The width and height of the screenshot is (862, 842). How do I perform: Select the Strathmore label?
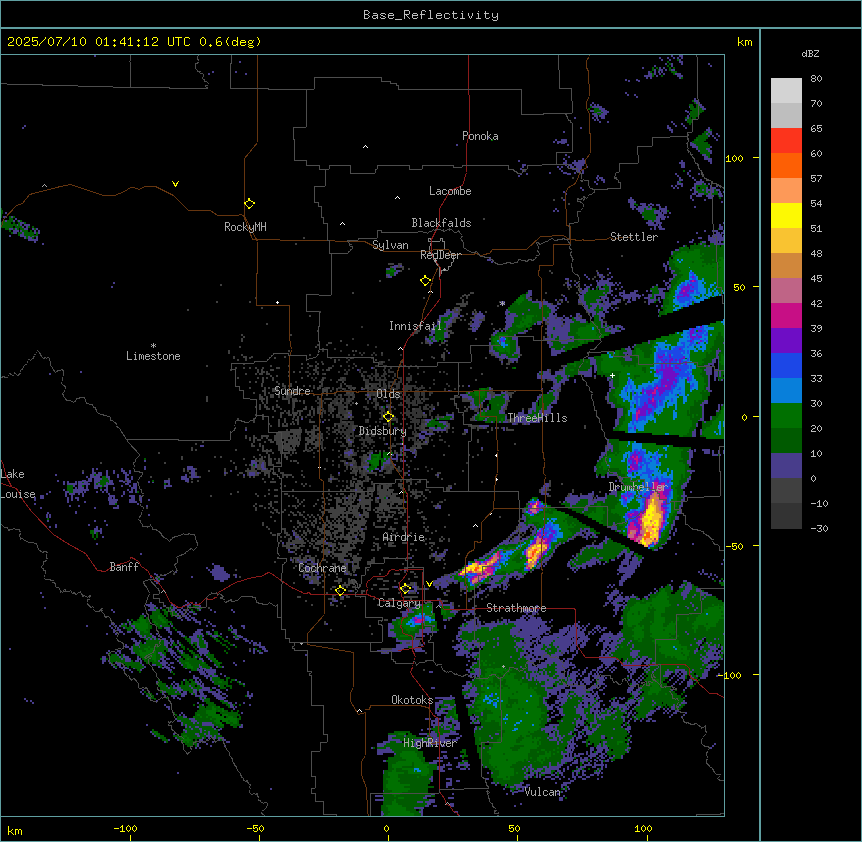(x=516, y=608)
